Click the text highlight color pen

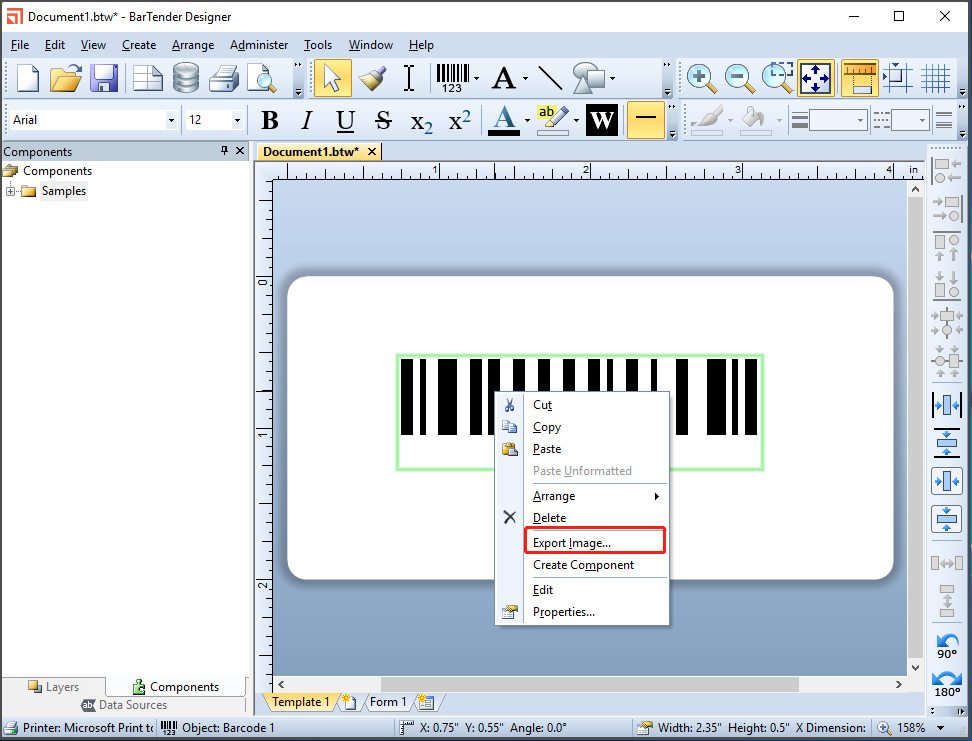tap(553, 120)
